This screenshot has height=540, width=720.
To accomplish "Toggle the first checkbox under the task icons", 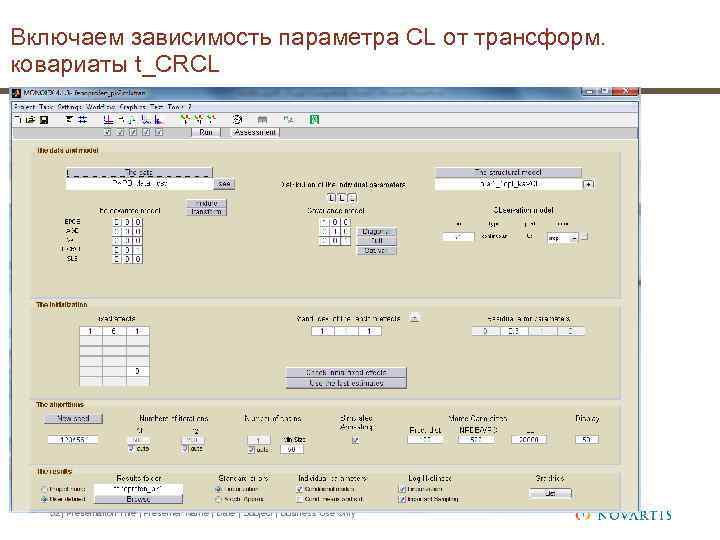I will (108, 132).
